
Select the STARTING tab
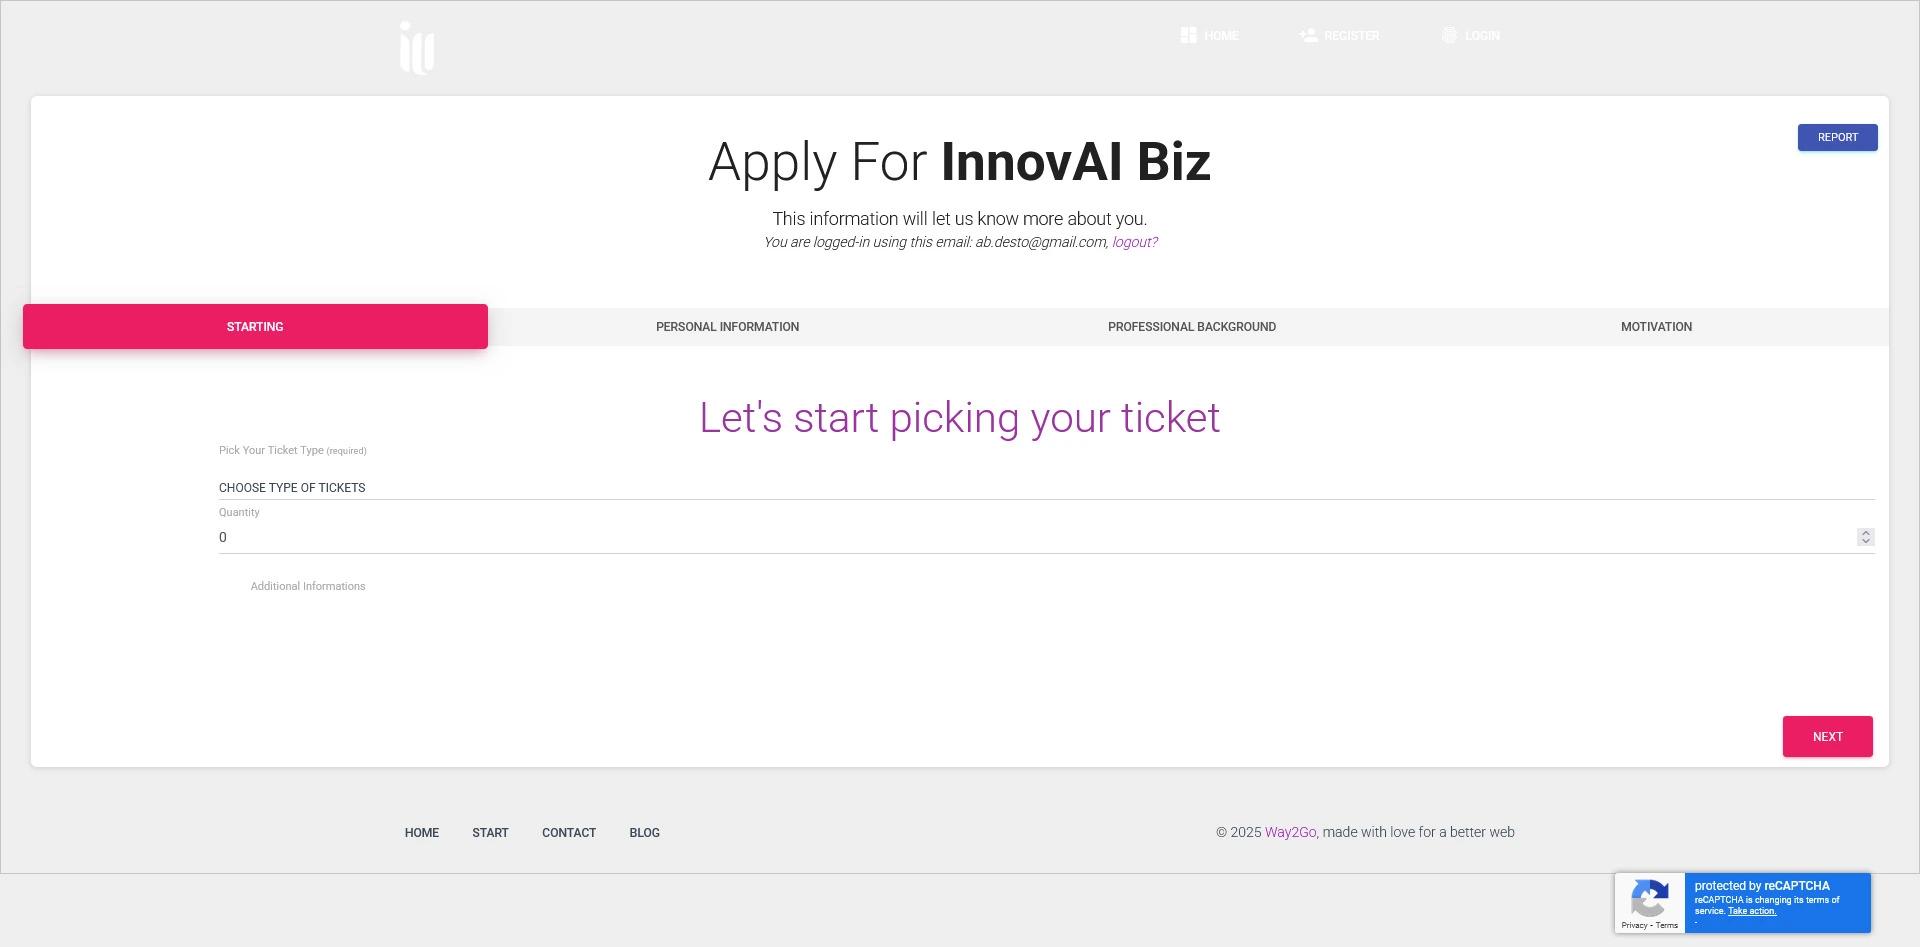(255, 326)
